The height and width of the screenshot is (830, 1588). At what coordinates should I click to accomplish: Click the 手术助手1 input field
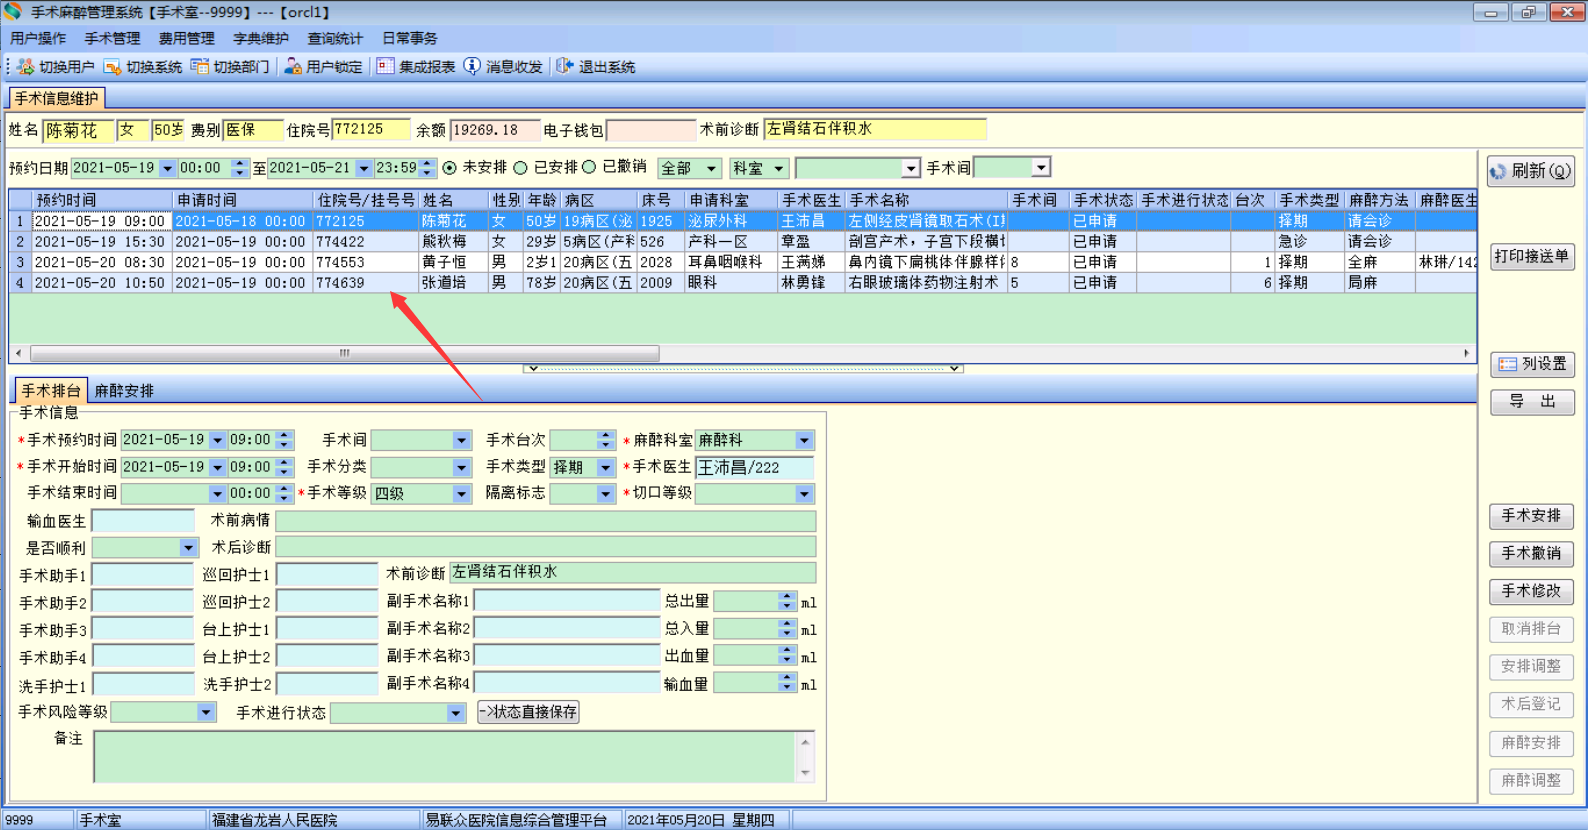[x=143, y=575]
